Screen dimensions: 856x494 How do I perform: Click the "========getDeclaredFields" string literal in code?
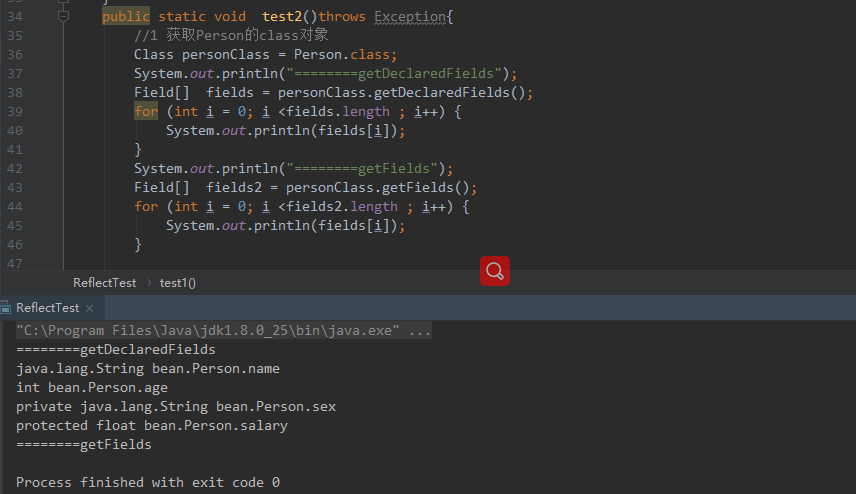pyautogui.click(x=394, y=74)
